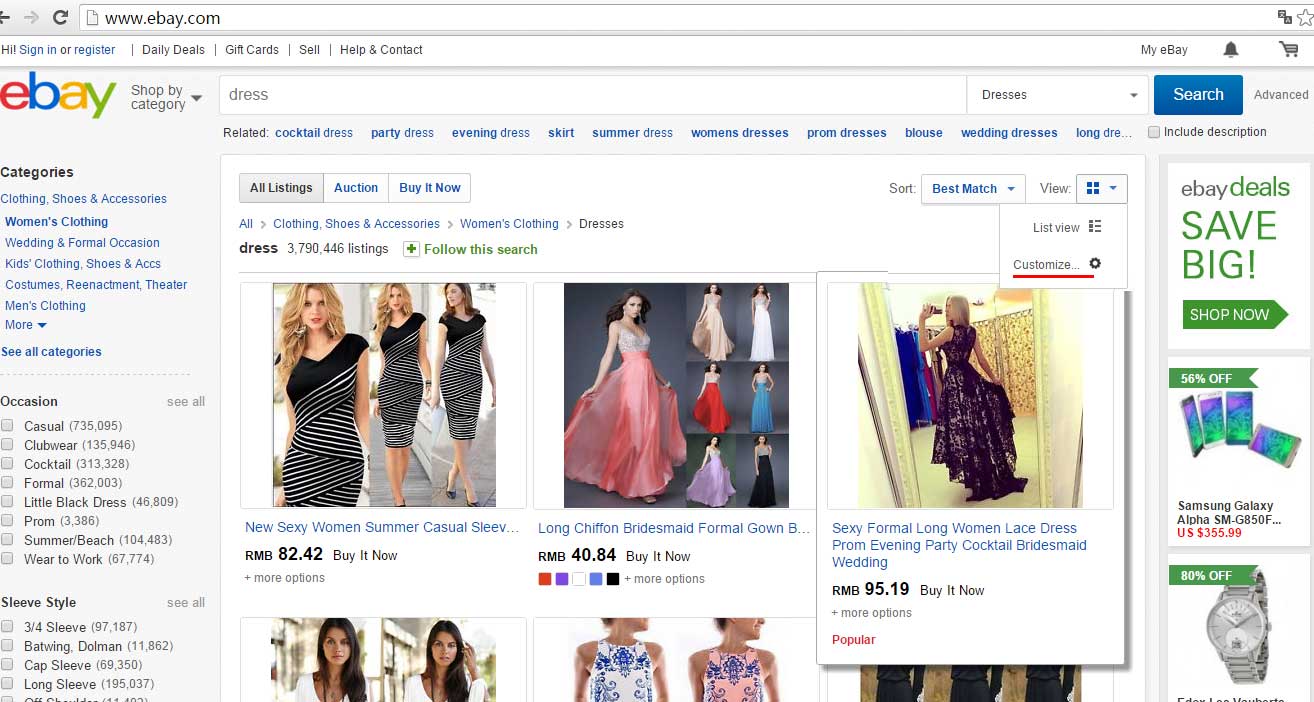Viewport: 1314px width, 702px height.
Task: Enable the Cocktail occasion checkbox
Action: (7, 464)
